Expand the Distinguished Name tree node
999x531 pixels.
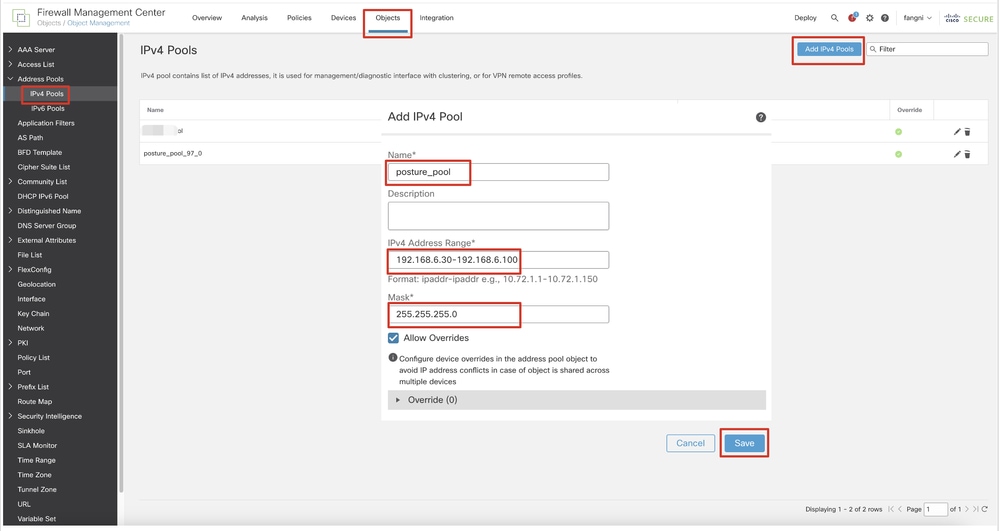[10, 210]
